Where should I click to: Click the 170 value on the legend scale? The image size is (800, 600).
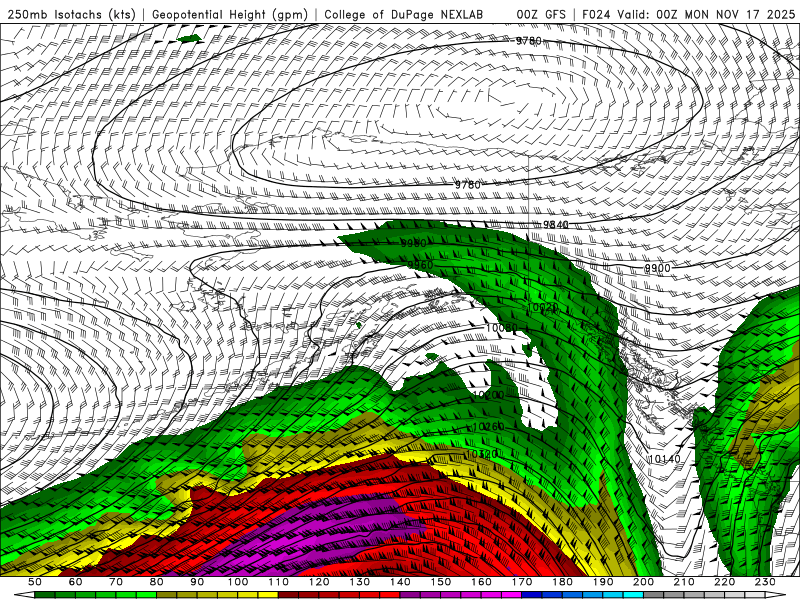522,582
